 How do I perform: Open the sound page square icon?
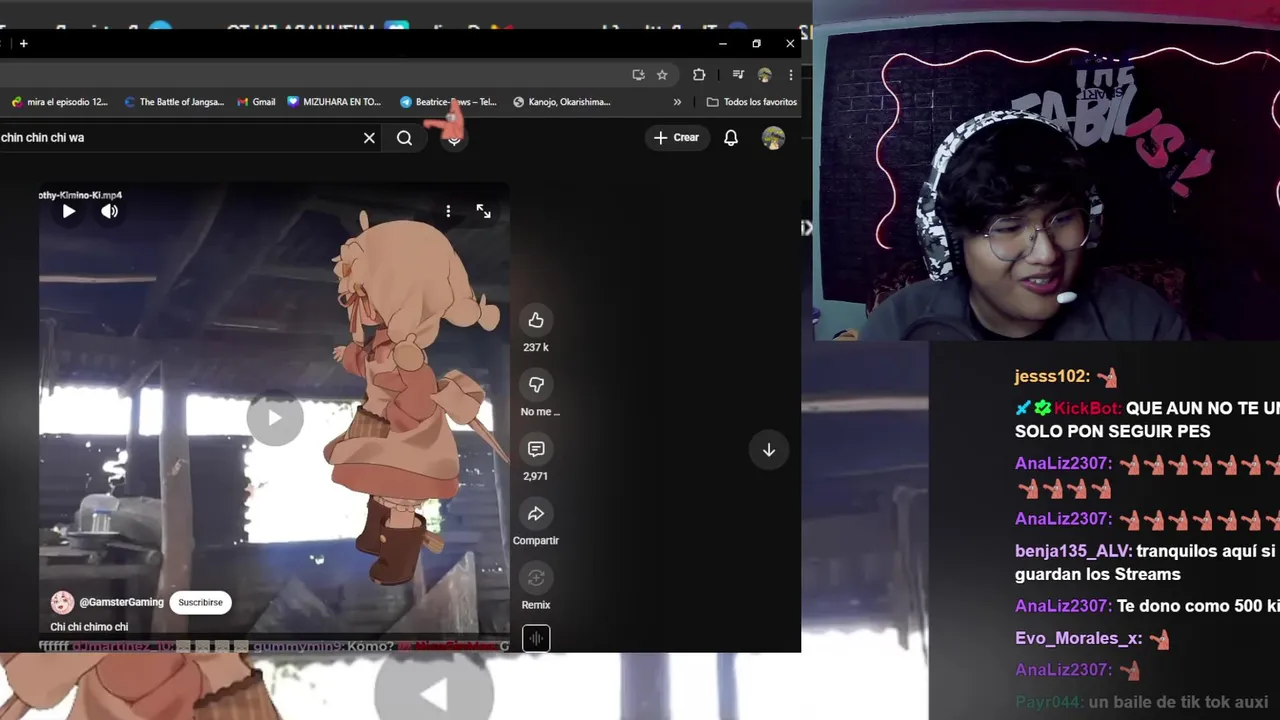536,638
